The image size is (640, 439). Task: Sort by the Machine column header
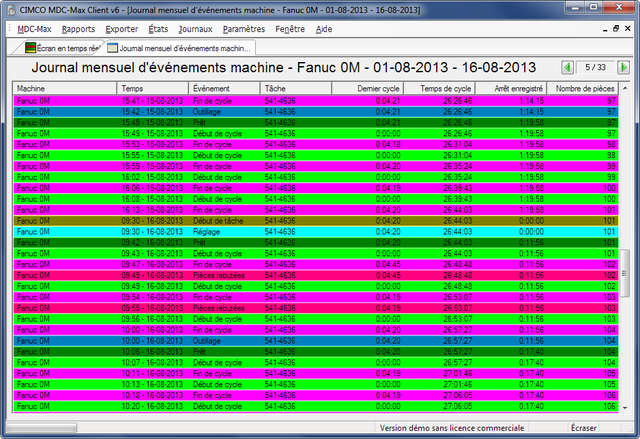(65, 88)
